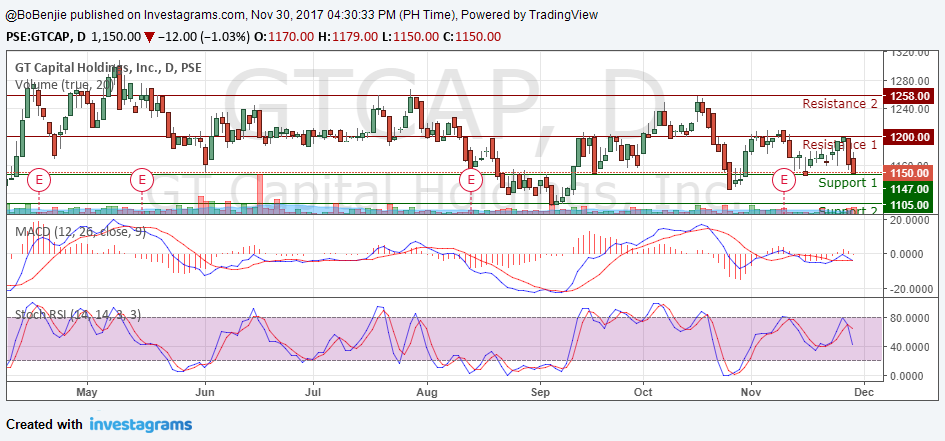945x441 pixels.
Task: Click the −12.00 (−1.03%) price change
Action: click(204, 36)
